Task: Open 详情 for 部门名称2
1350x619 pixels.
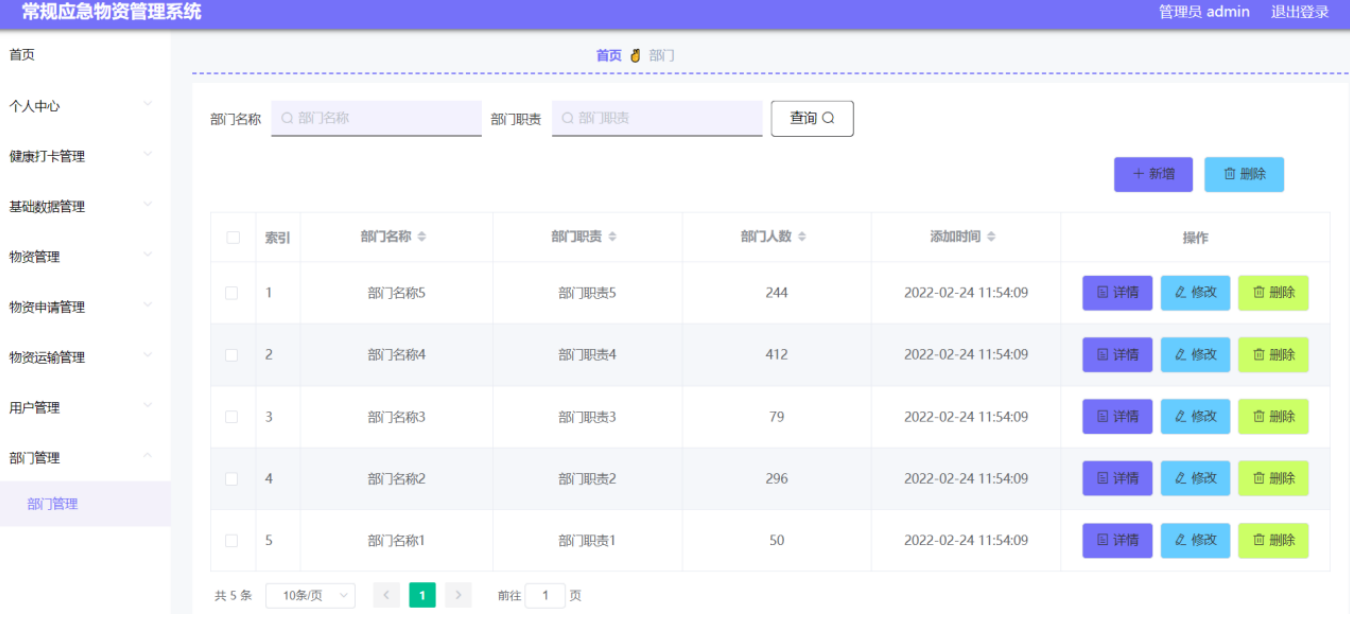Action: (x=1117, y=479)
